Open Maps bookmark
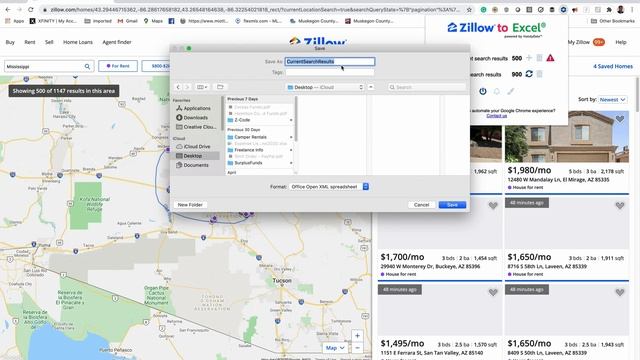Screen dimensions: 640x360 153,21
